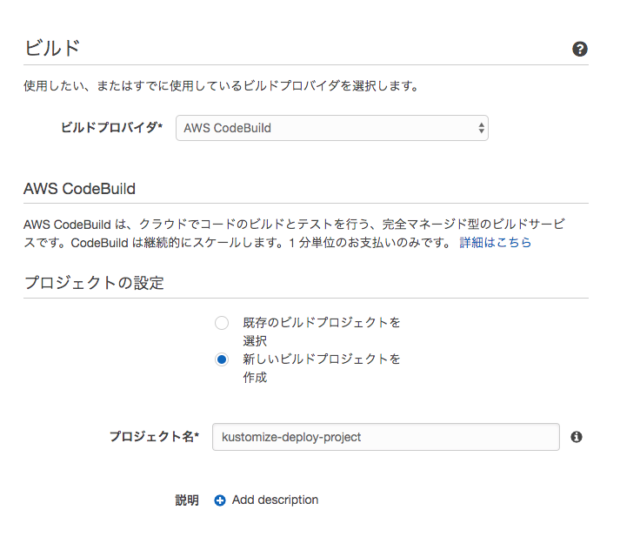Click the blue plus icon for description
The width and height of the screenshot is (640, 537).
pyautogui.click(x=220, y=500)
